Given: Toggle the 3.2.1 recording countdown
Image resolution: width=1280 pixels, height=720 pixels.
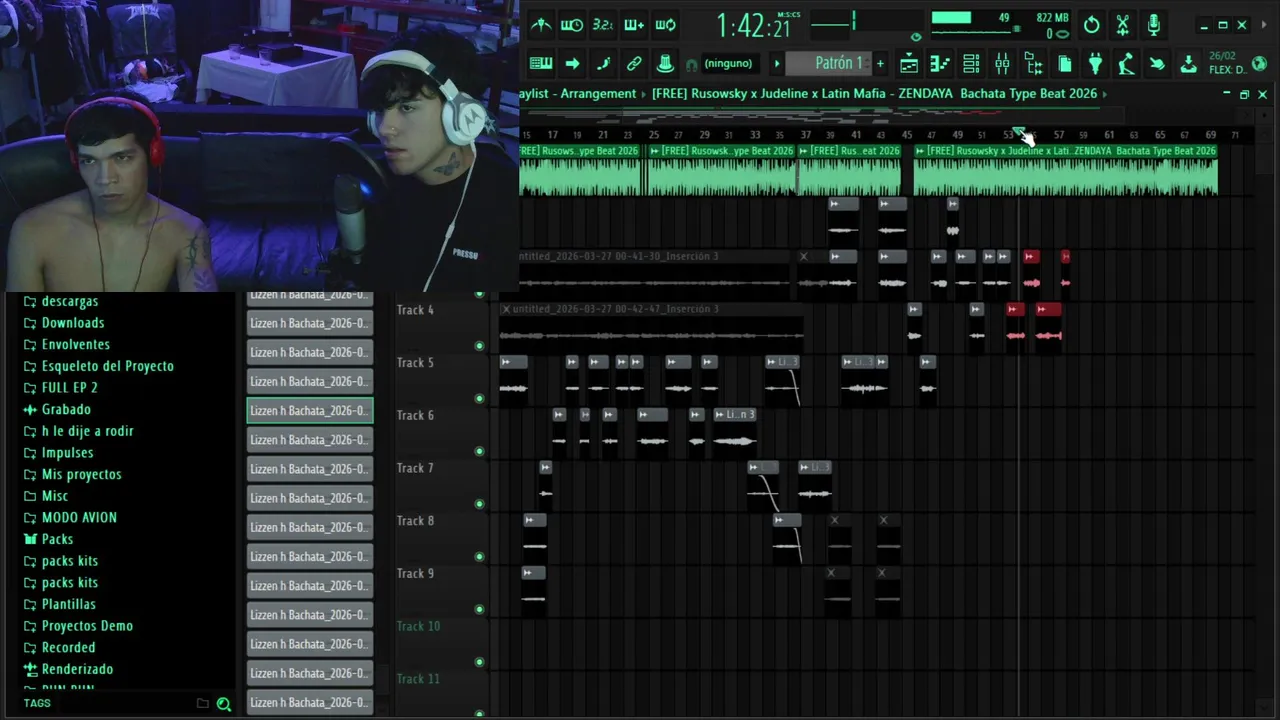Looking at the screenshot, I should pyautogui.click(x=603, y=25).
